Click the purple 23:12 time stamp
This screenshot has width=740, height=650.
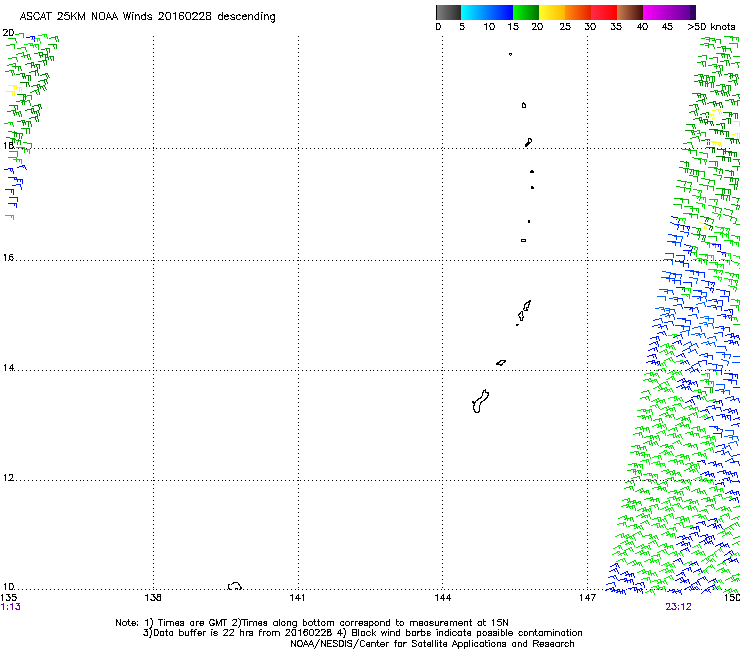click(x=678, y=607)
